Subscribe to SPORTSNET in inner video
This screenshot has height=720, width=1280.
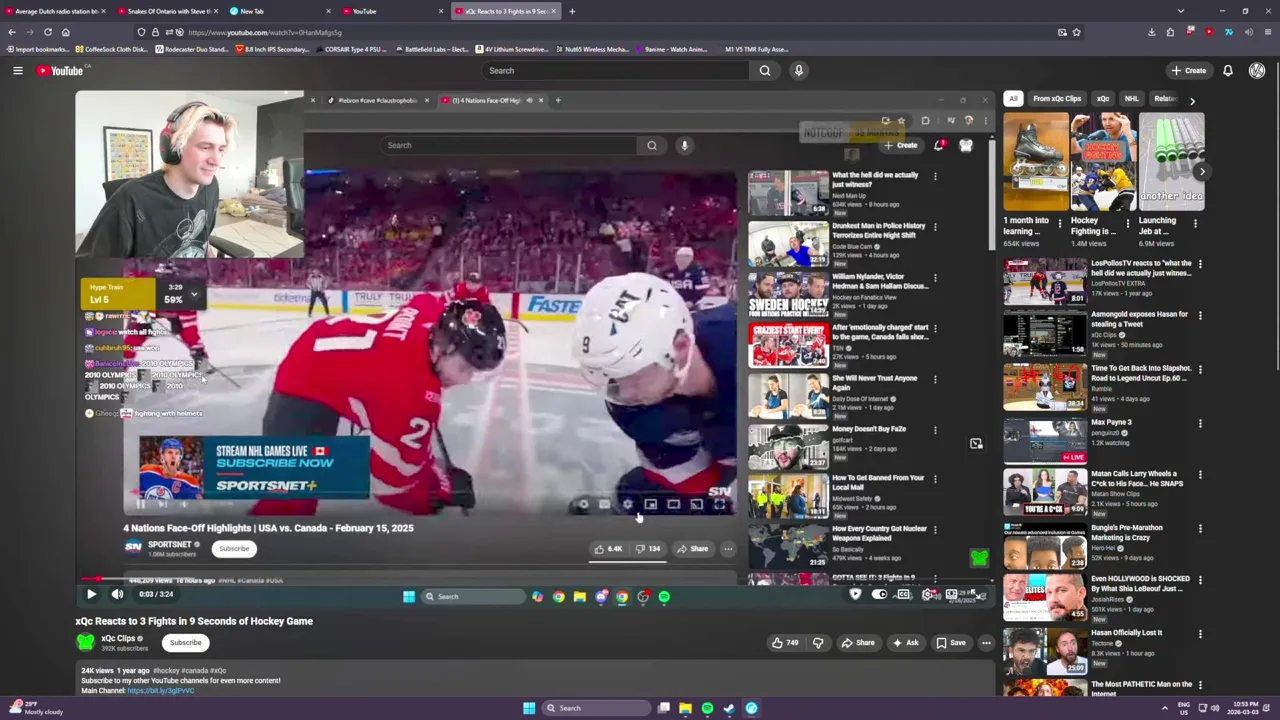pos(234,548)
